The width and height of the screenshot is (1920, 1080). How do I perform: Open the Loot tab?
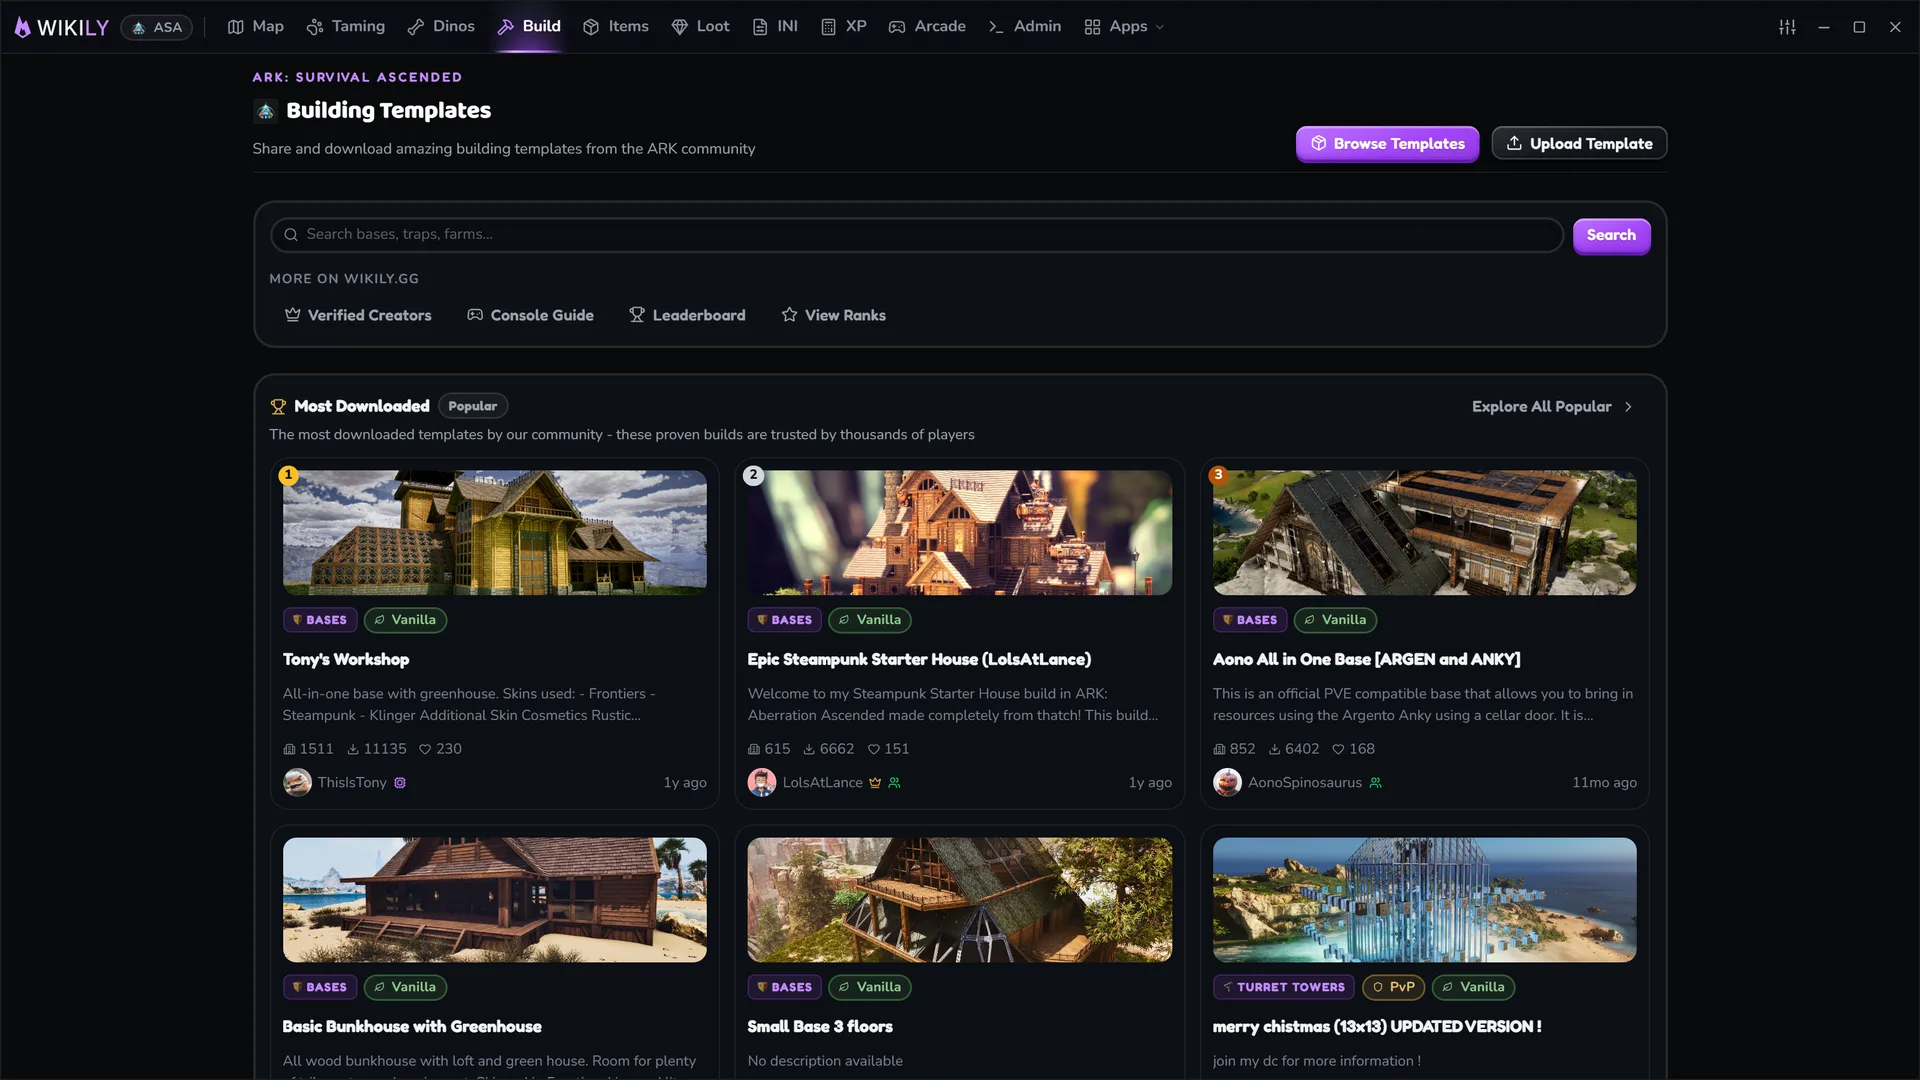coord(700,26)
